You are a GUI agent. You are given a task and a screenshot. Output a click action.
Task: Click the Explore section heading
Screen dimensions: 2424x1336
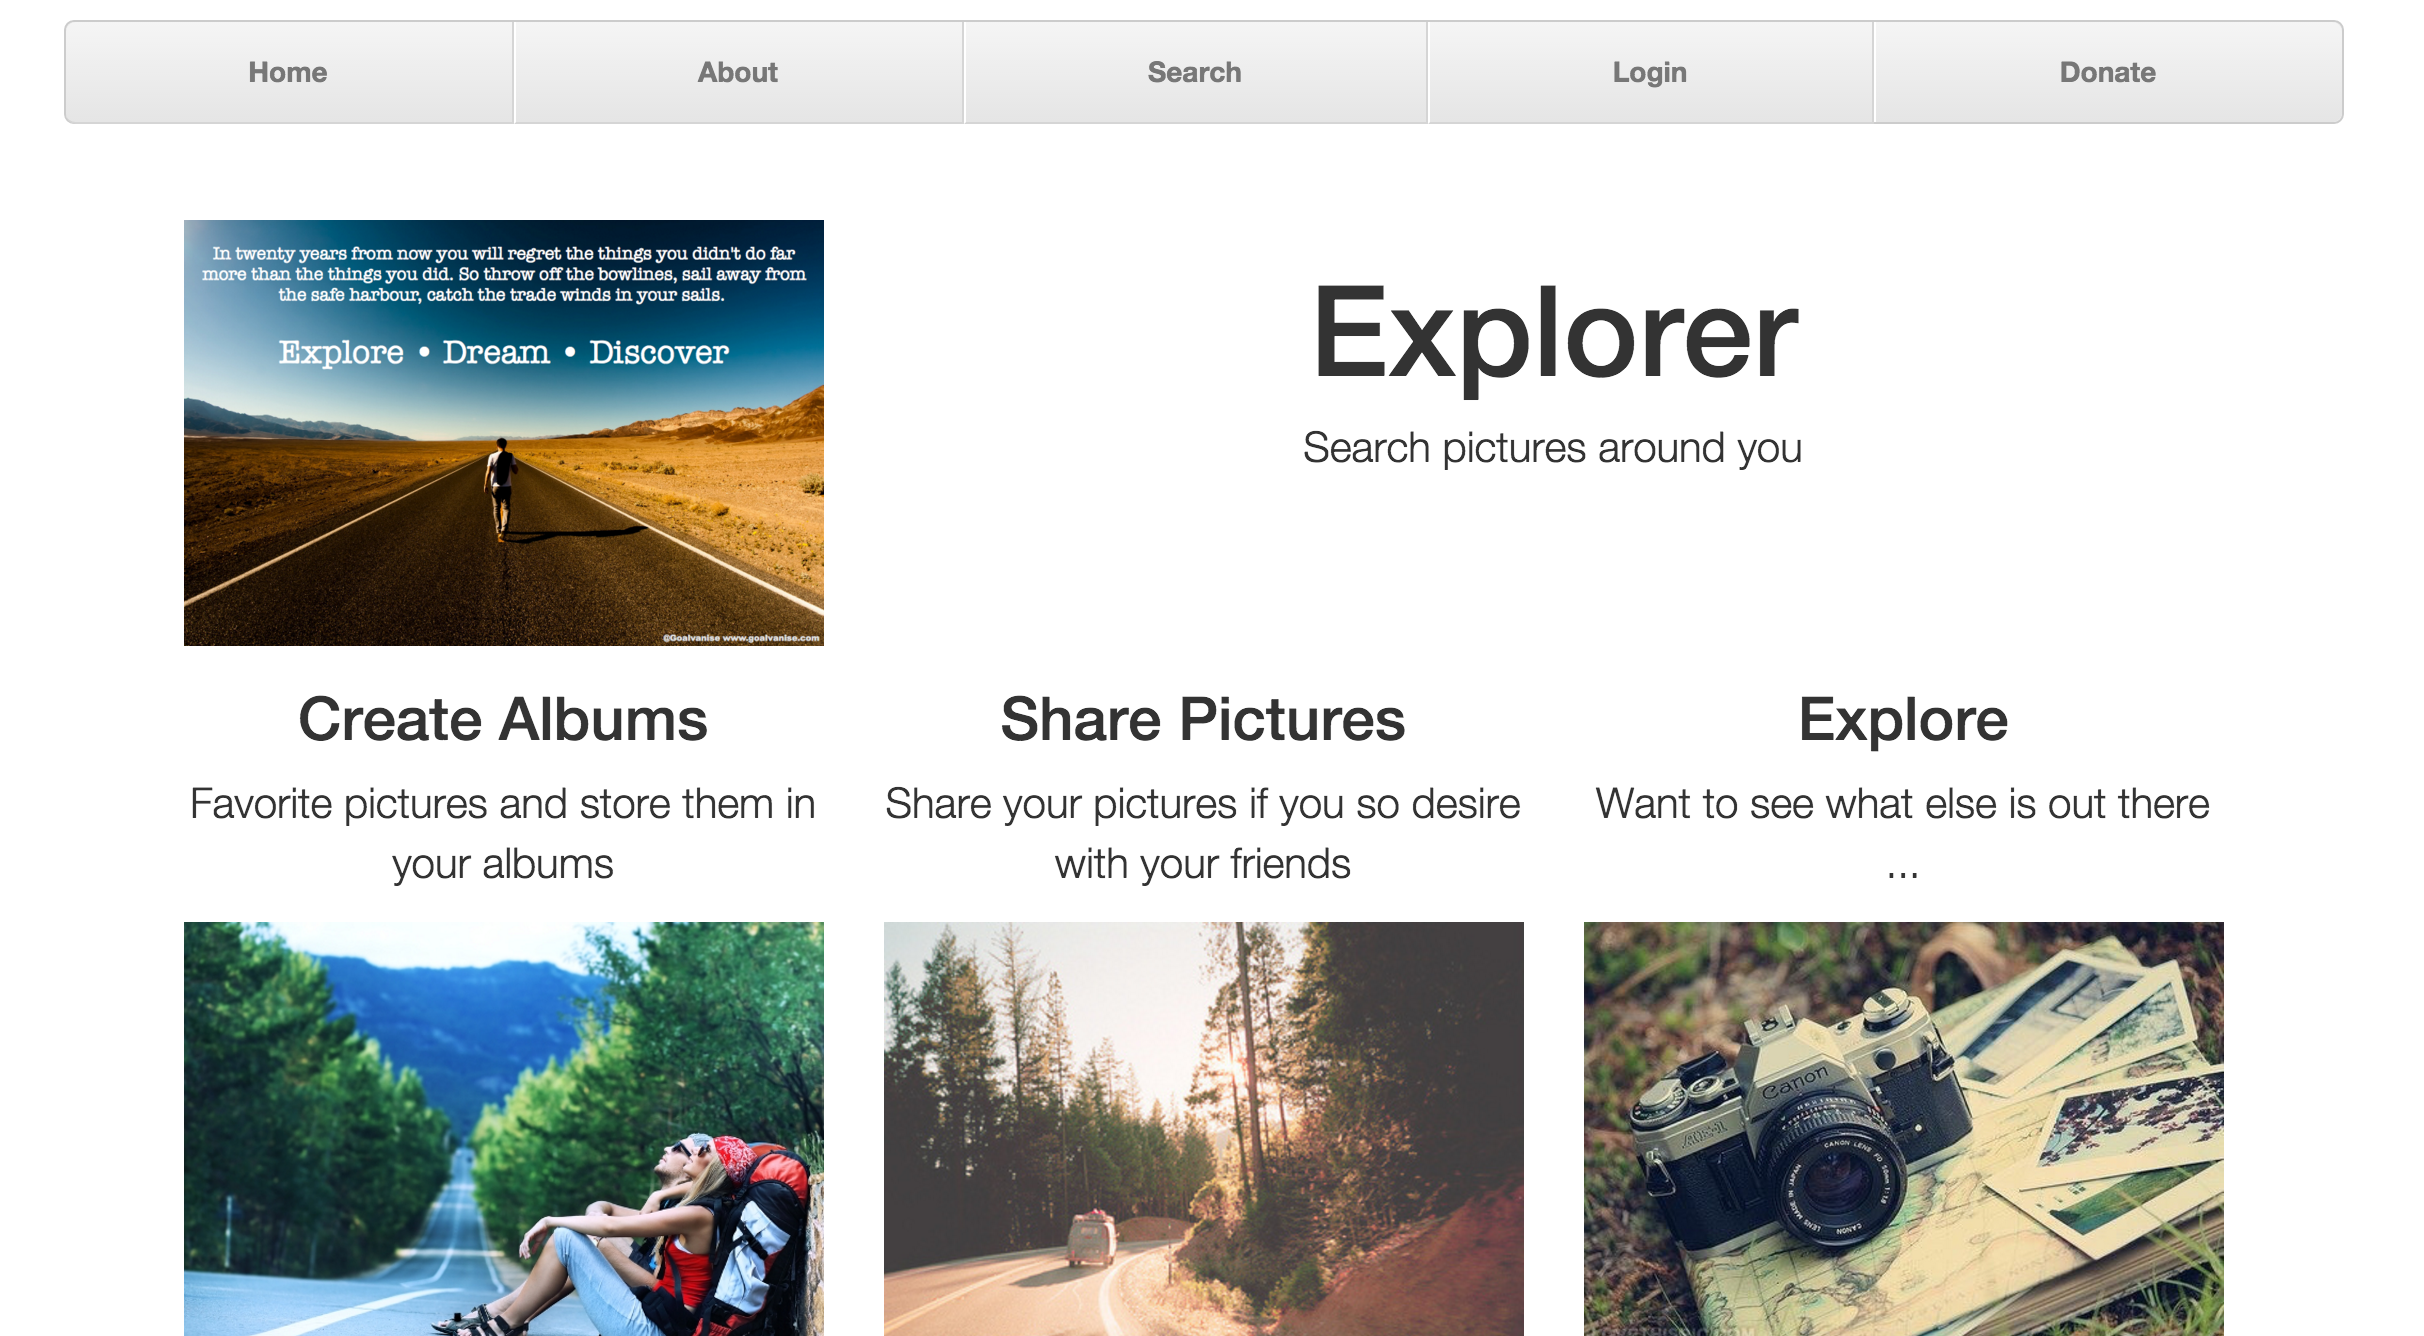tap(1903, 720)
